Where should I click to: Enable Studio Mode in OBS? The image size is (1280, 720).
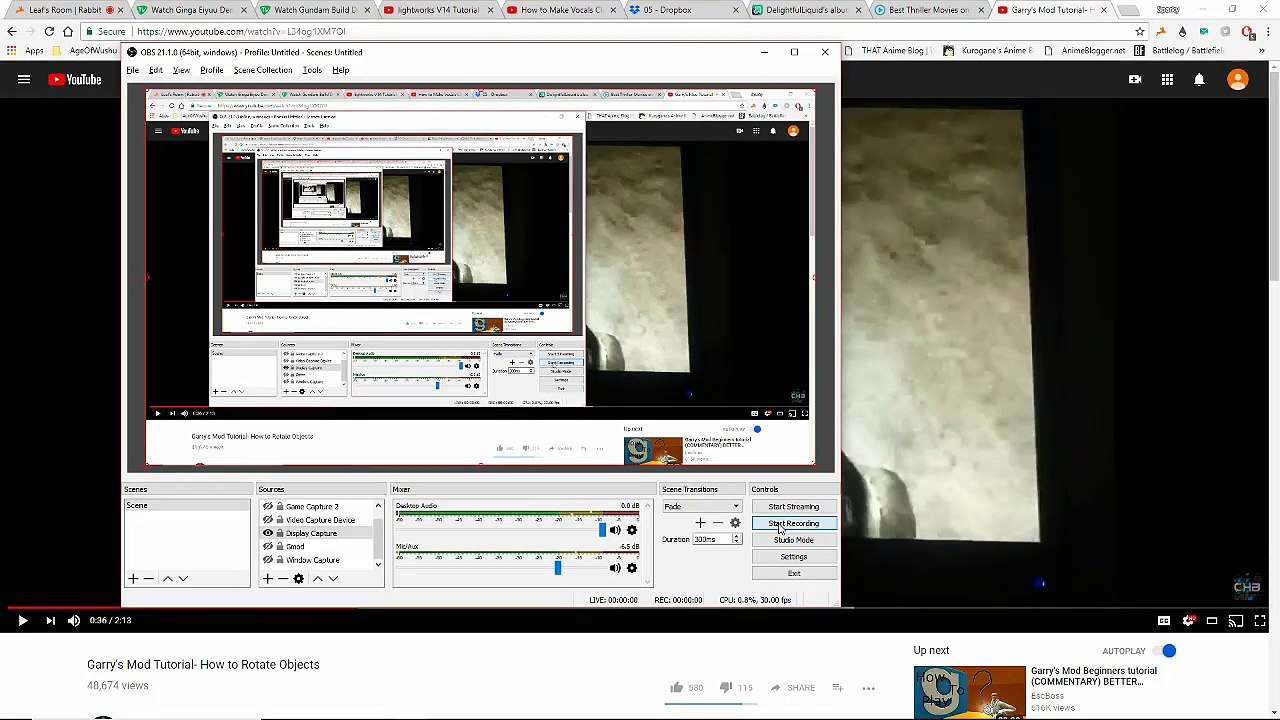point(794,540)
